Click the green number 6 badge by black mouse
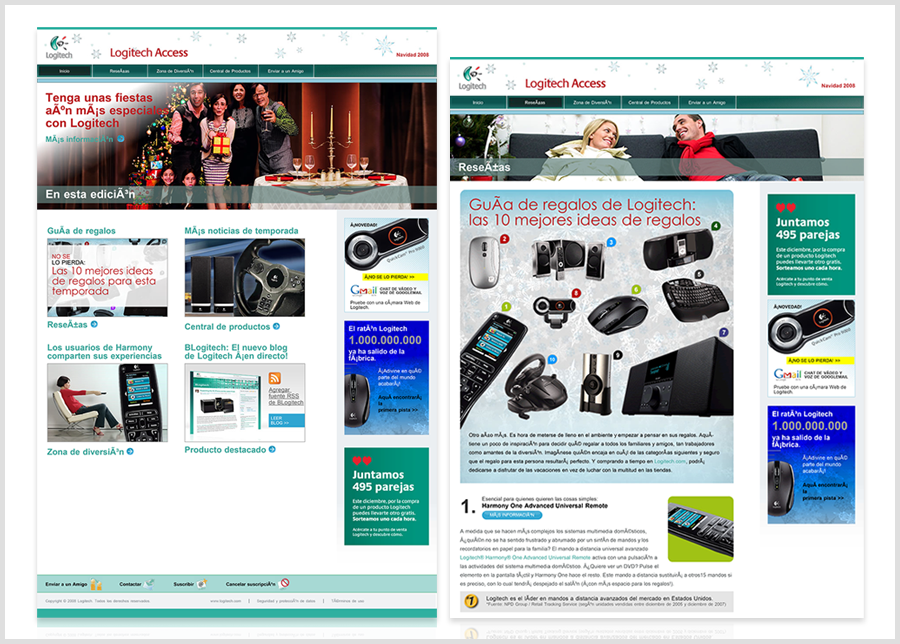The height and width of the screenshot is (644, 900). [x=636, y=289]
